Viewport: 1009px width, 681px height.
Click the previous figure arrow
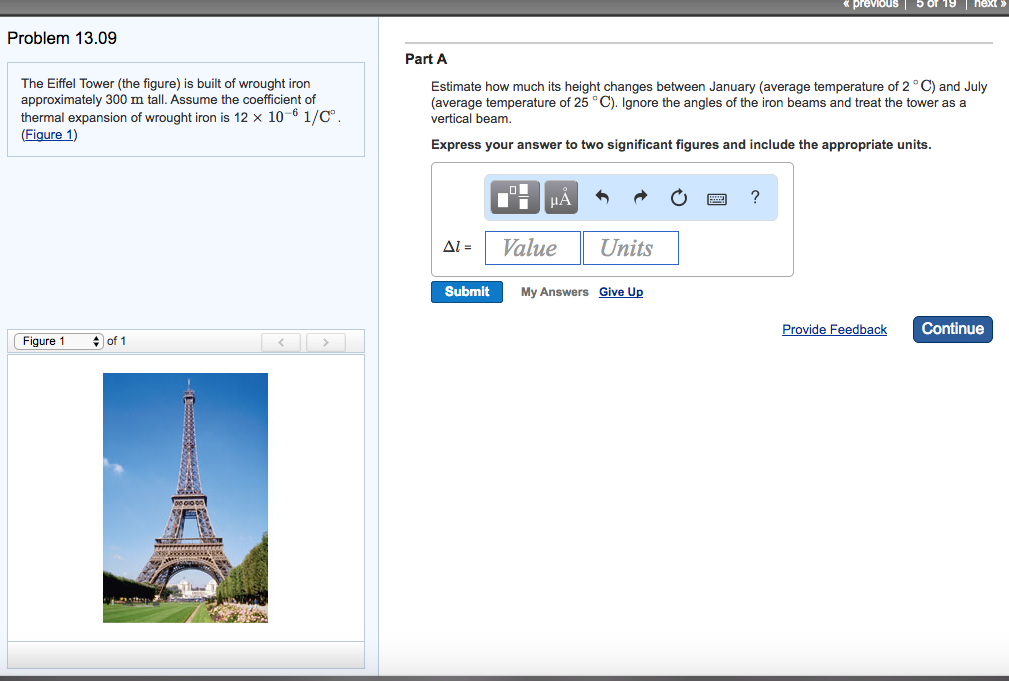[x=280, y=342]
